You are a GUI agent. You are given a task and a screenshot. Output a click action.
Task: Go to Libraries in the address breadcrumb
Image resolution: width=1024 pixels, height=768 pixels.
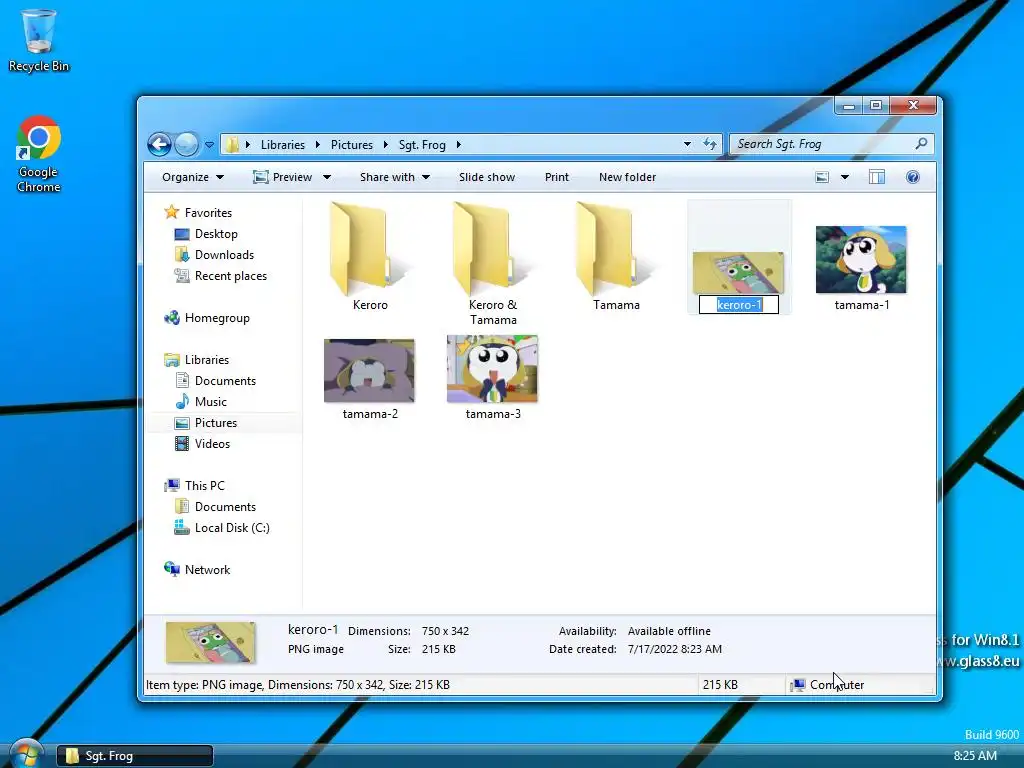point(283,145)
